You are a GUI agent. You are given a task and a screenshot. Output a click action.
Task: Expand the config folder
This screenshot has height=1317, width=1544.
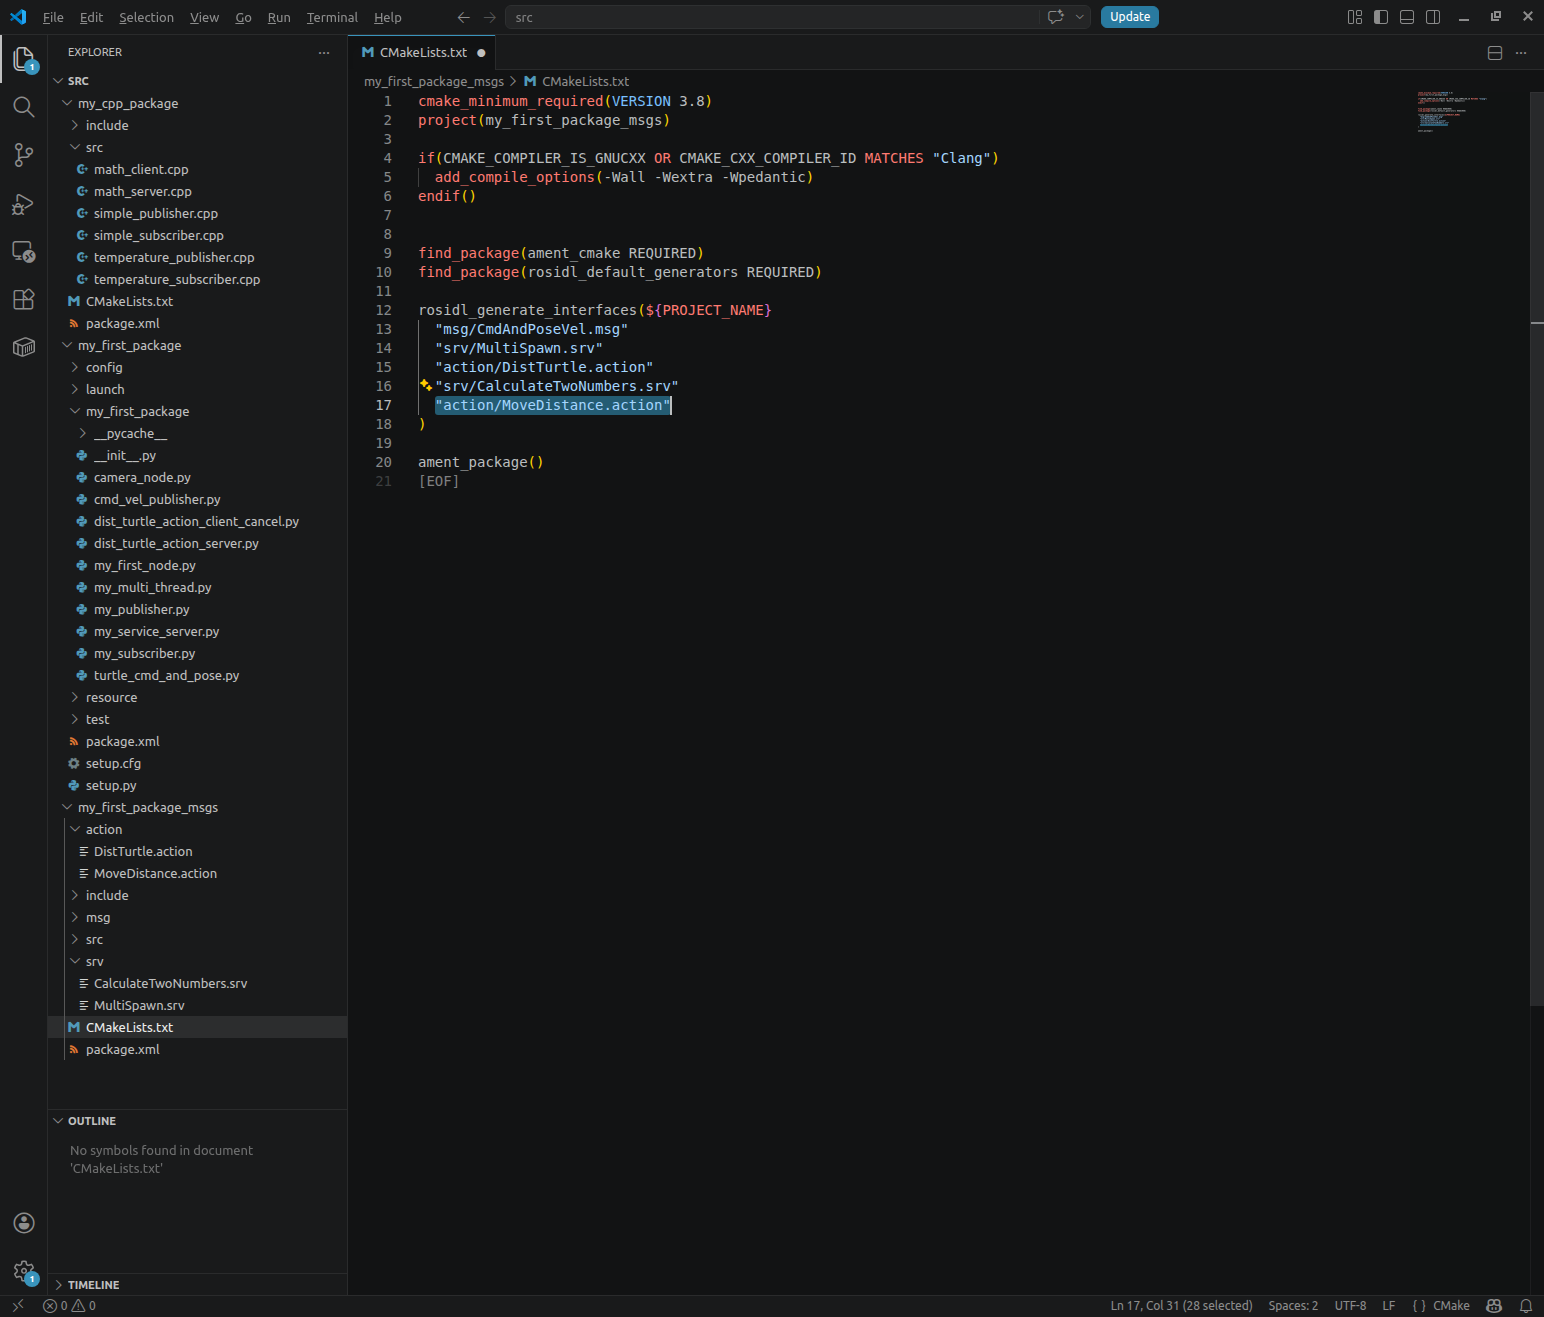75,367
